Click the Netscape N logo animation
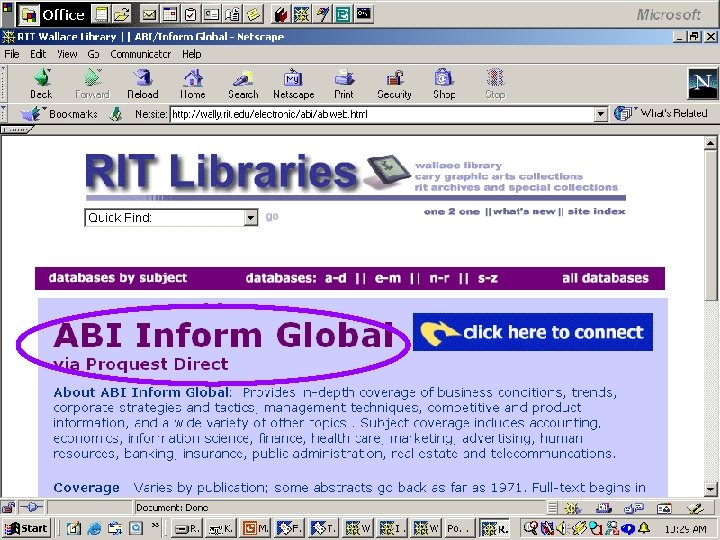720x540 pixels. [x=702, y=84]
